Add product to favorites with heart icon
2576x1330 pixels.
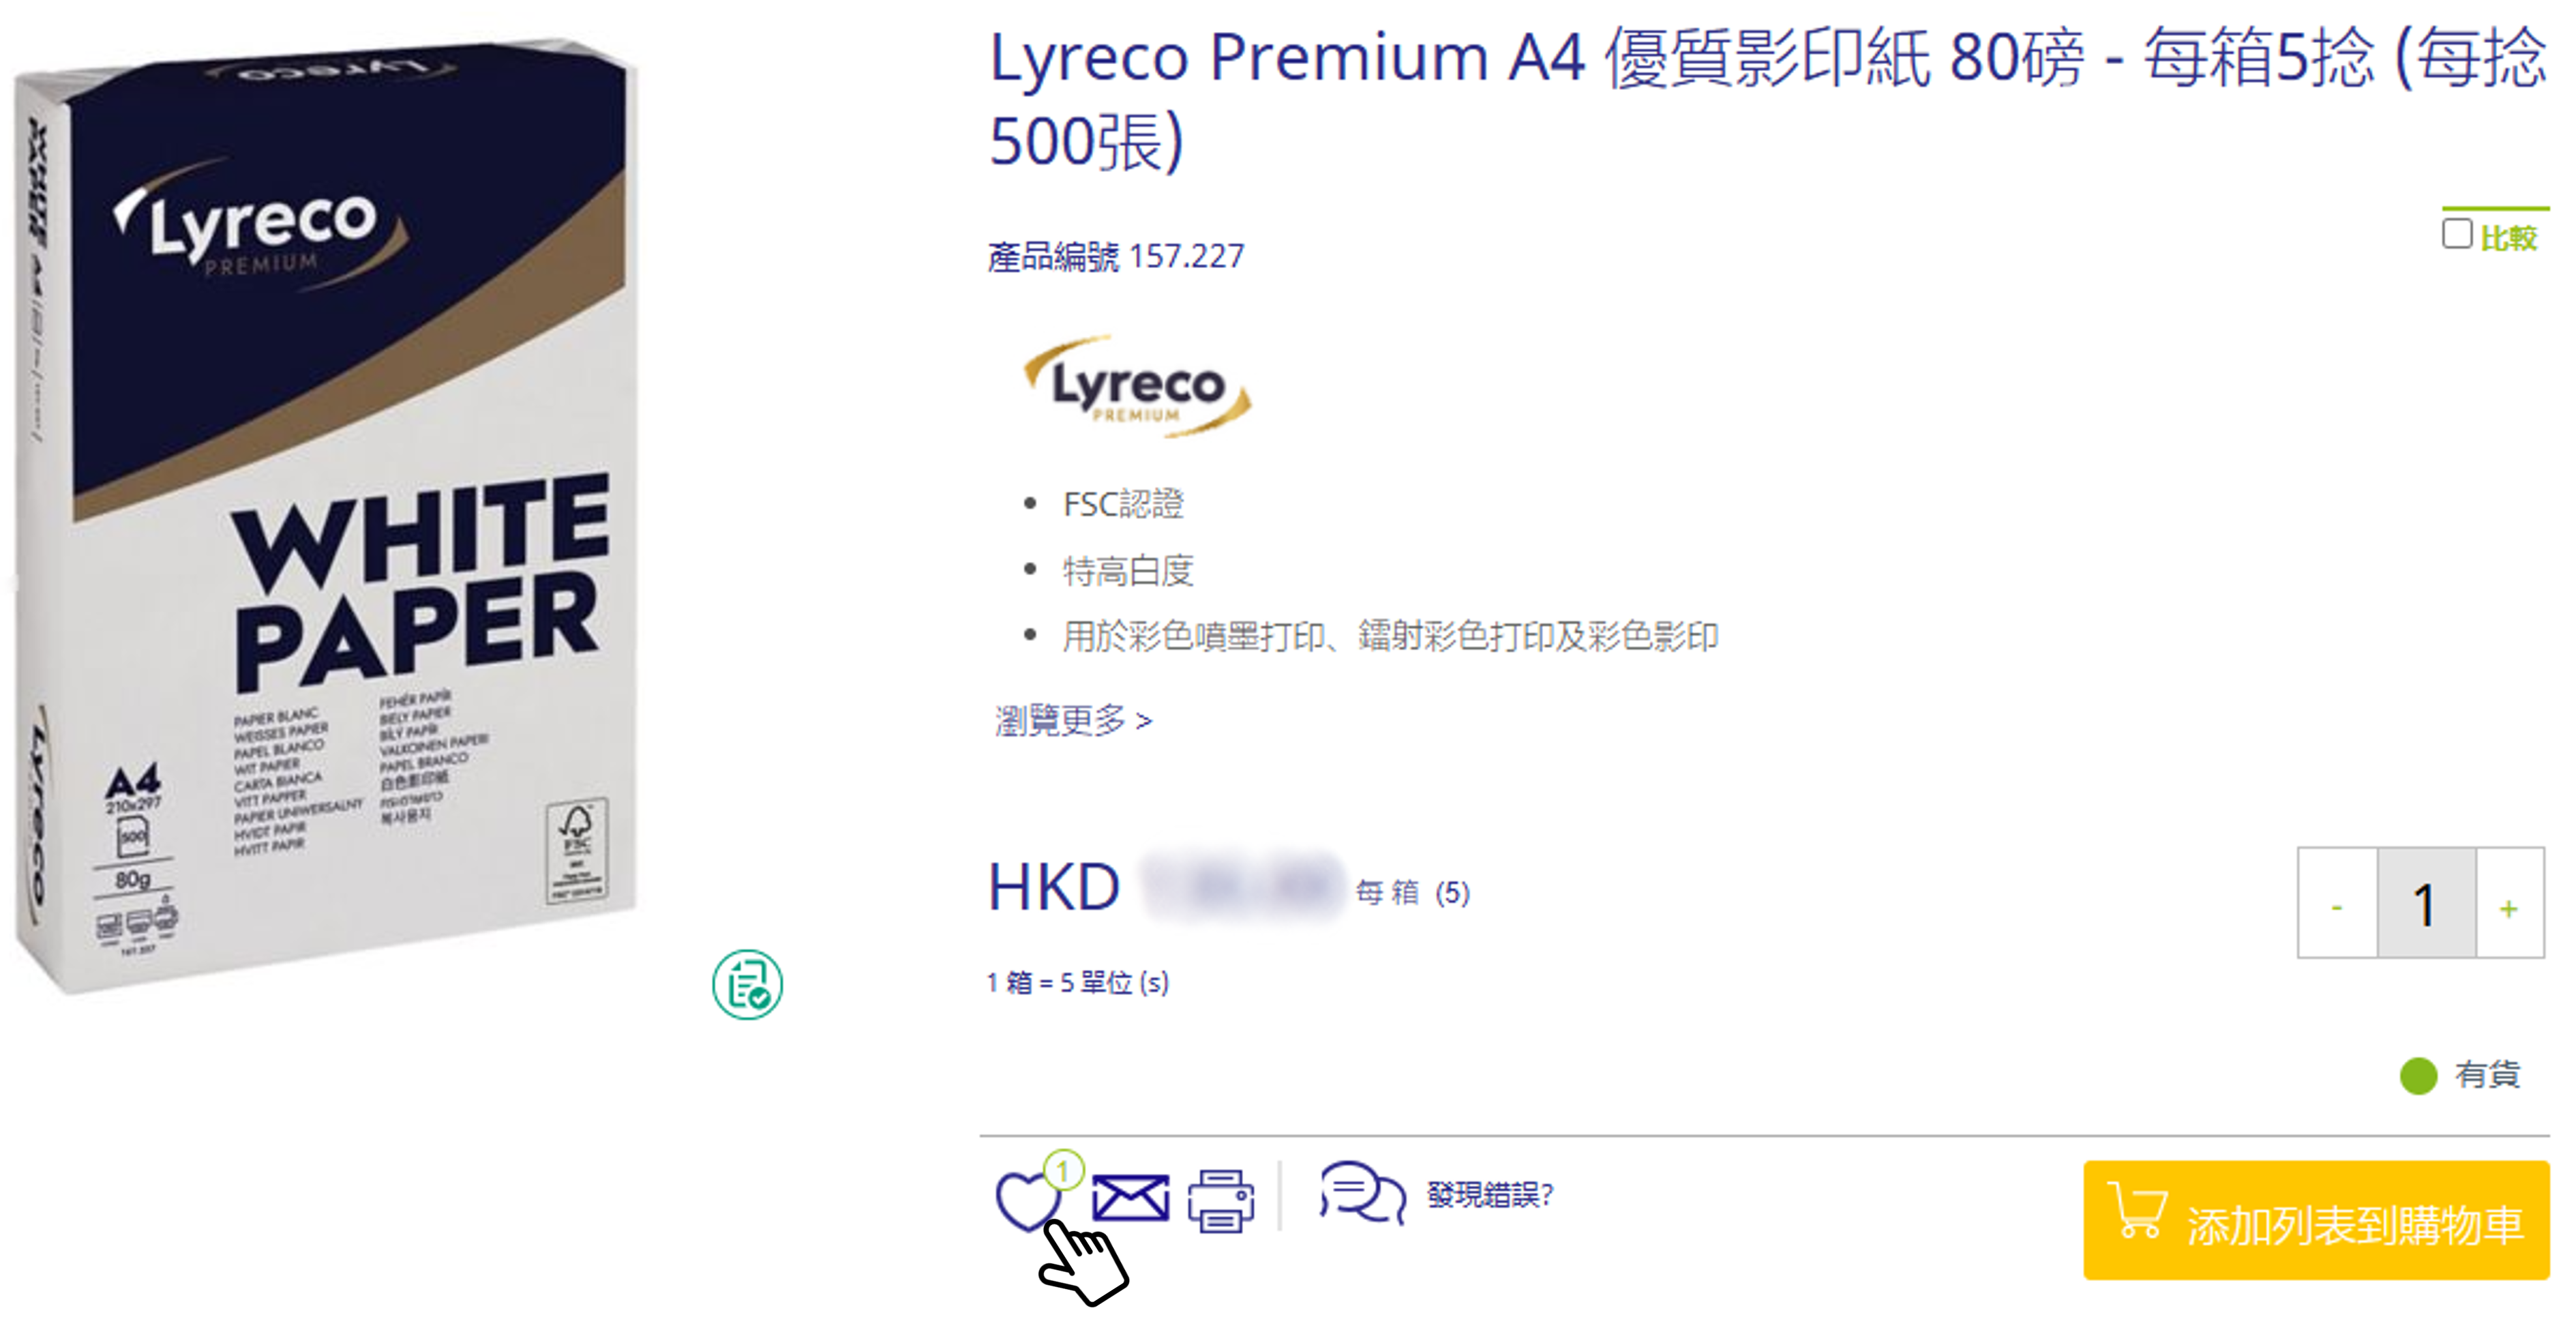pos(1027,1200)
